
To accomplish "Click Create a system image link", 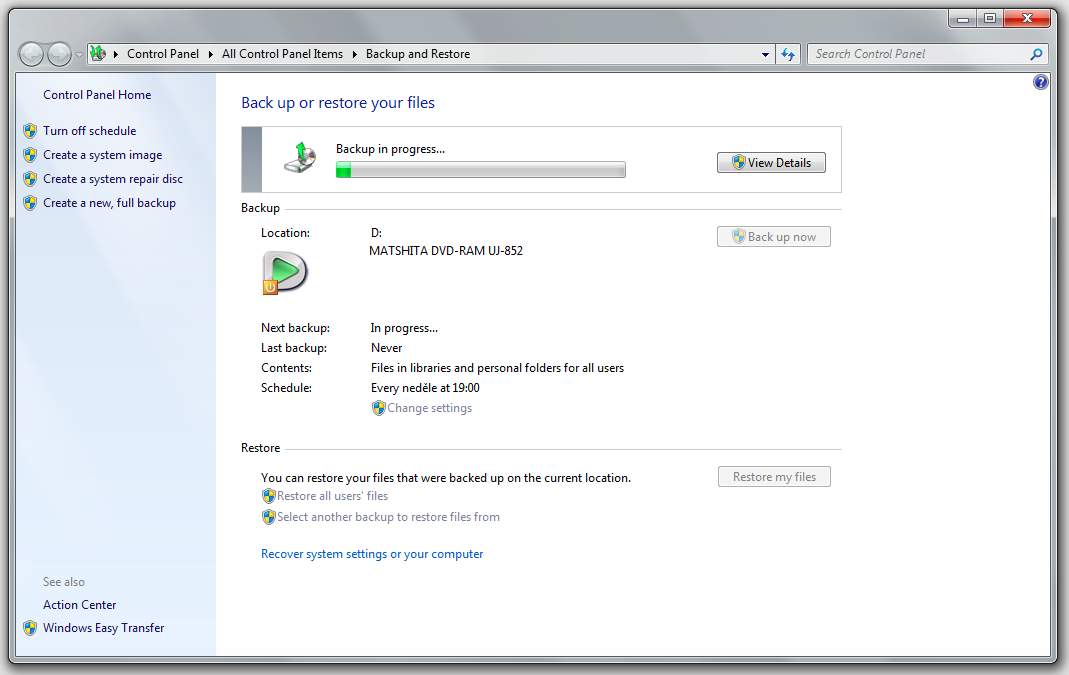I will pos(102,155).
